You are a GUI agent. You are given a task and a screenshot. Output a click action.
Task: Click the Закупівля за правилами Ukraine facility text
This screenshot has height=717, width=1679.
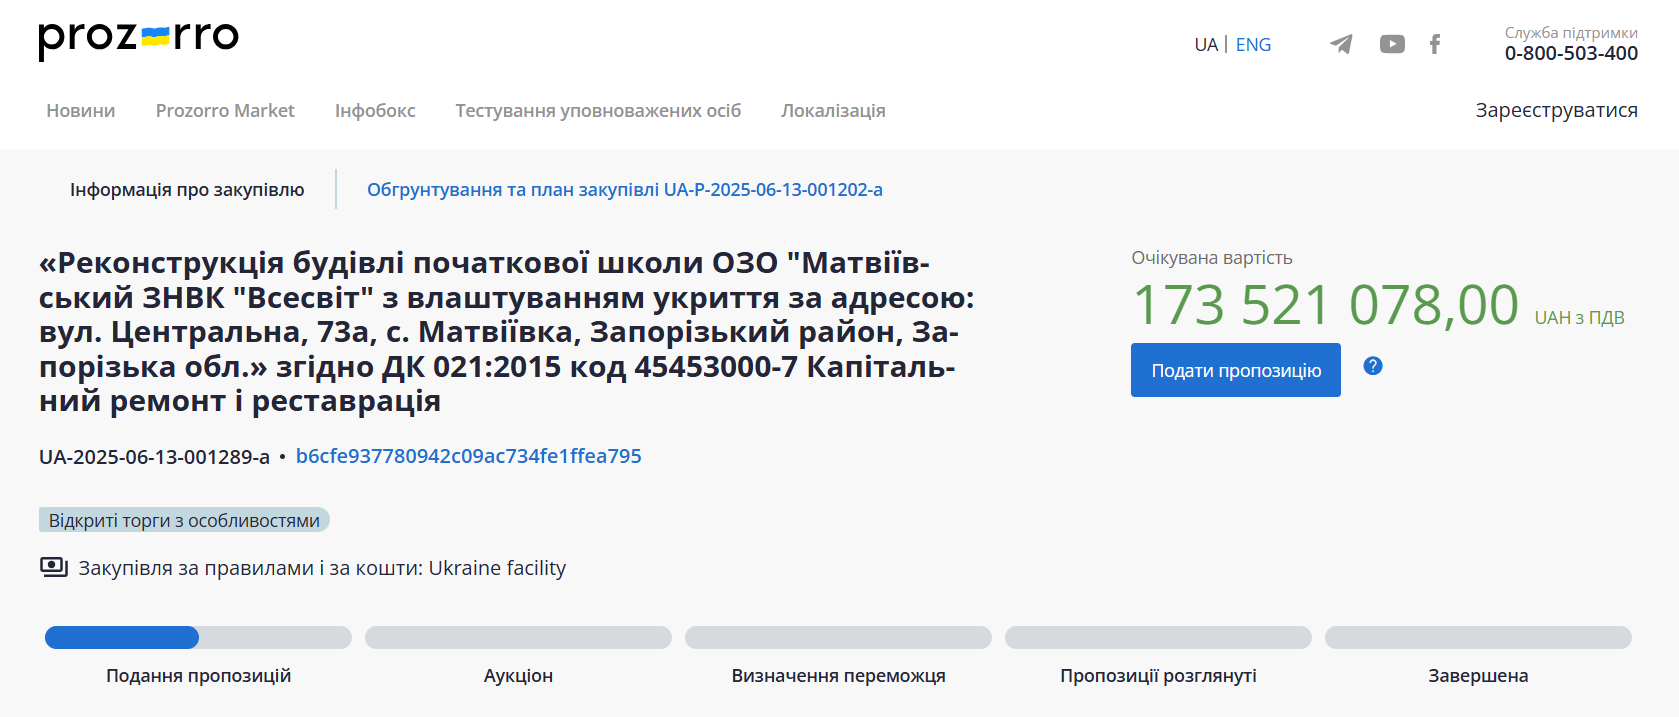[322, 568]
